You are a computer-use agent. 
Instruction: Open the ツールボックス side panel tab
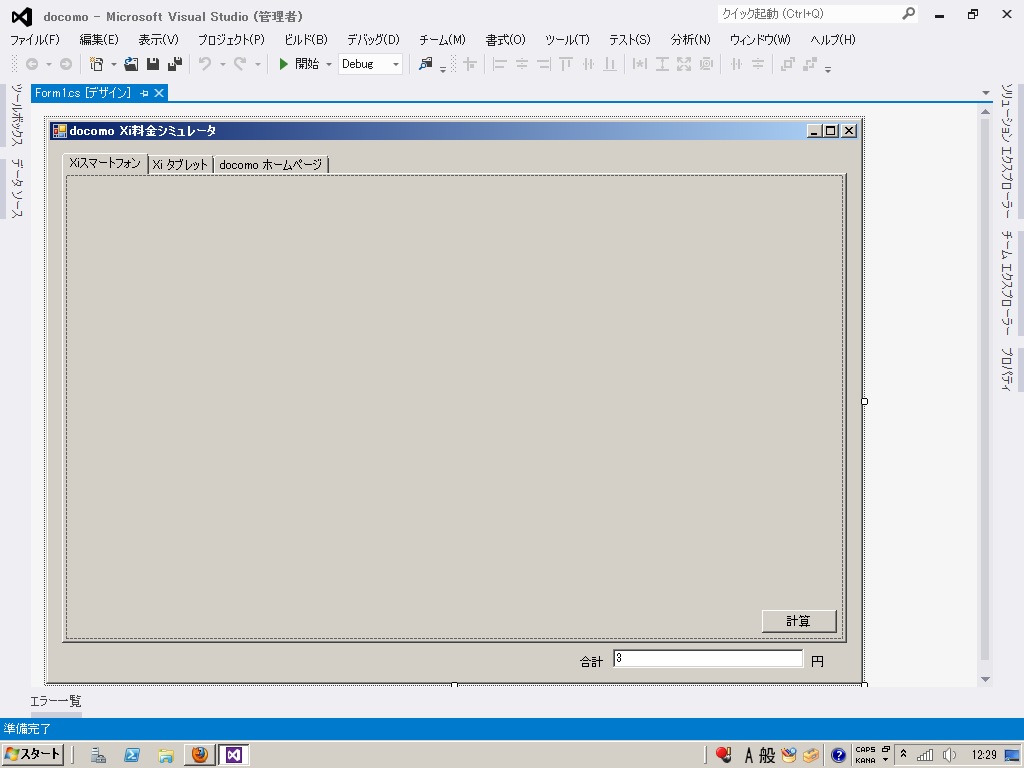[x=16, y=115]
